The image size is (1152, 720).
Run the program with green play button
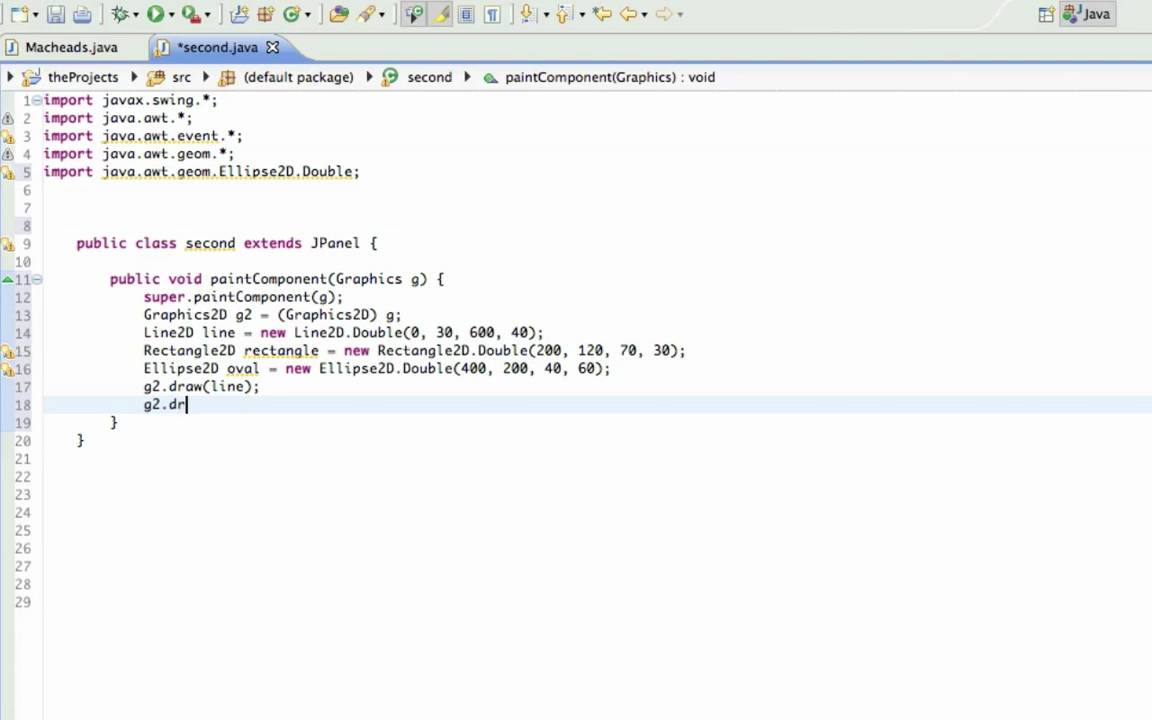[x=155, y=14]
